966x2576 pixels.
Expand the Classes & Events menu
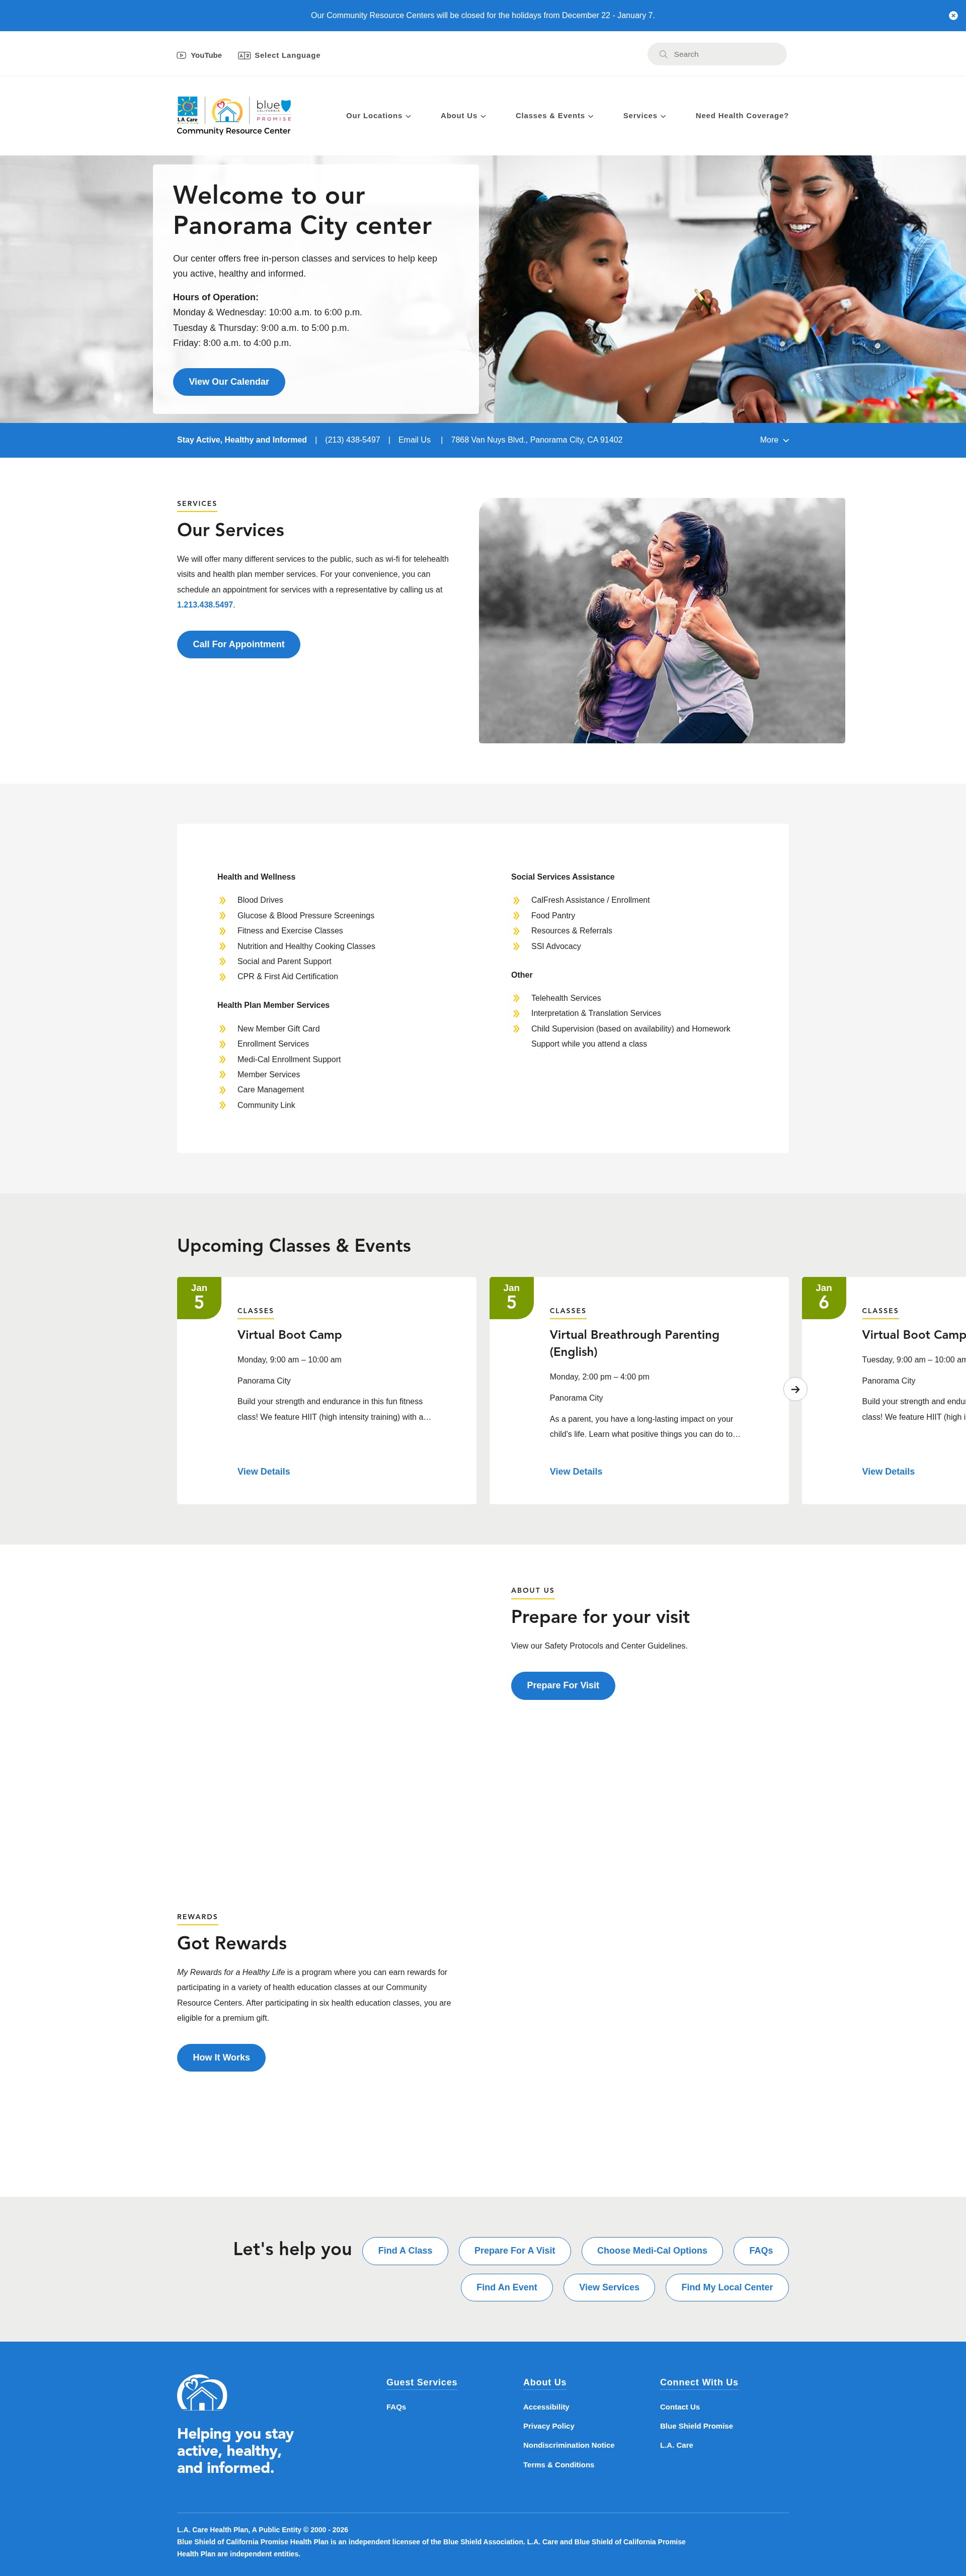tap(554, 116)
